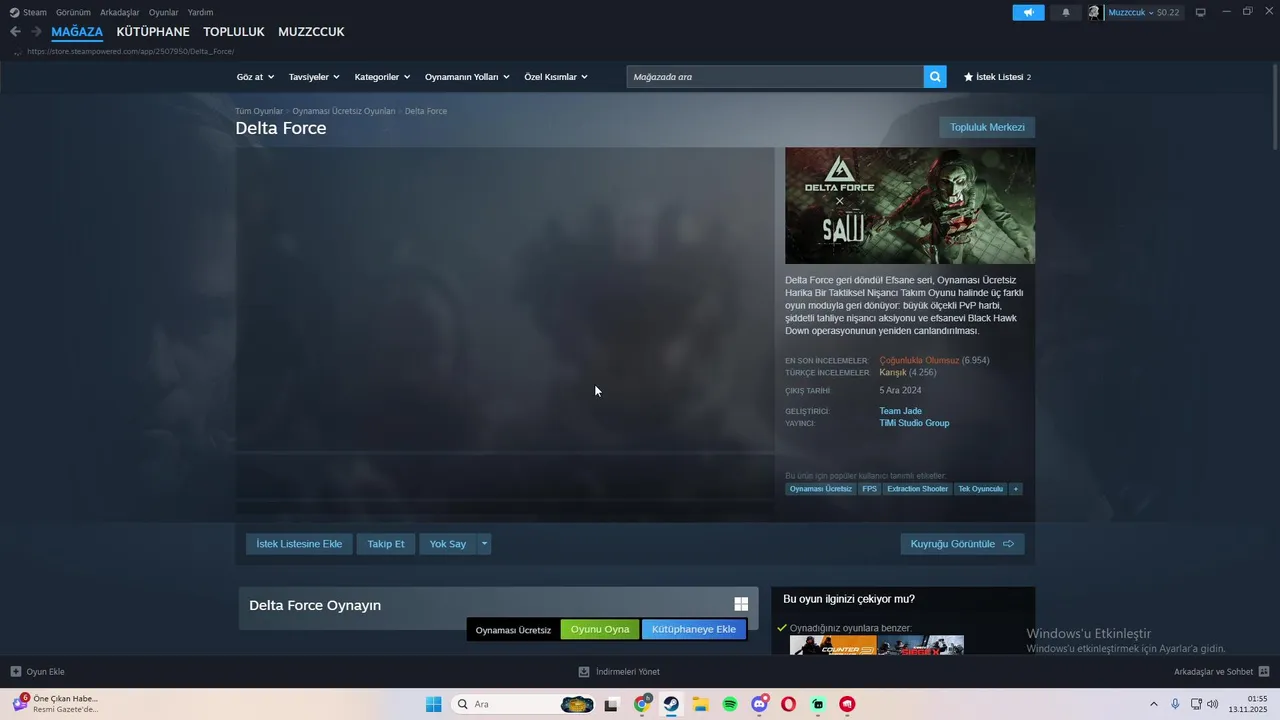The image size is (1280, 720).
Task: Click the Oyun Ekle plus icon
Action: coord(16,671)
